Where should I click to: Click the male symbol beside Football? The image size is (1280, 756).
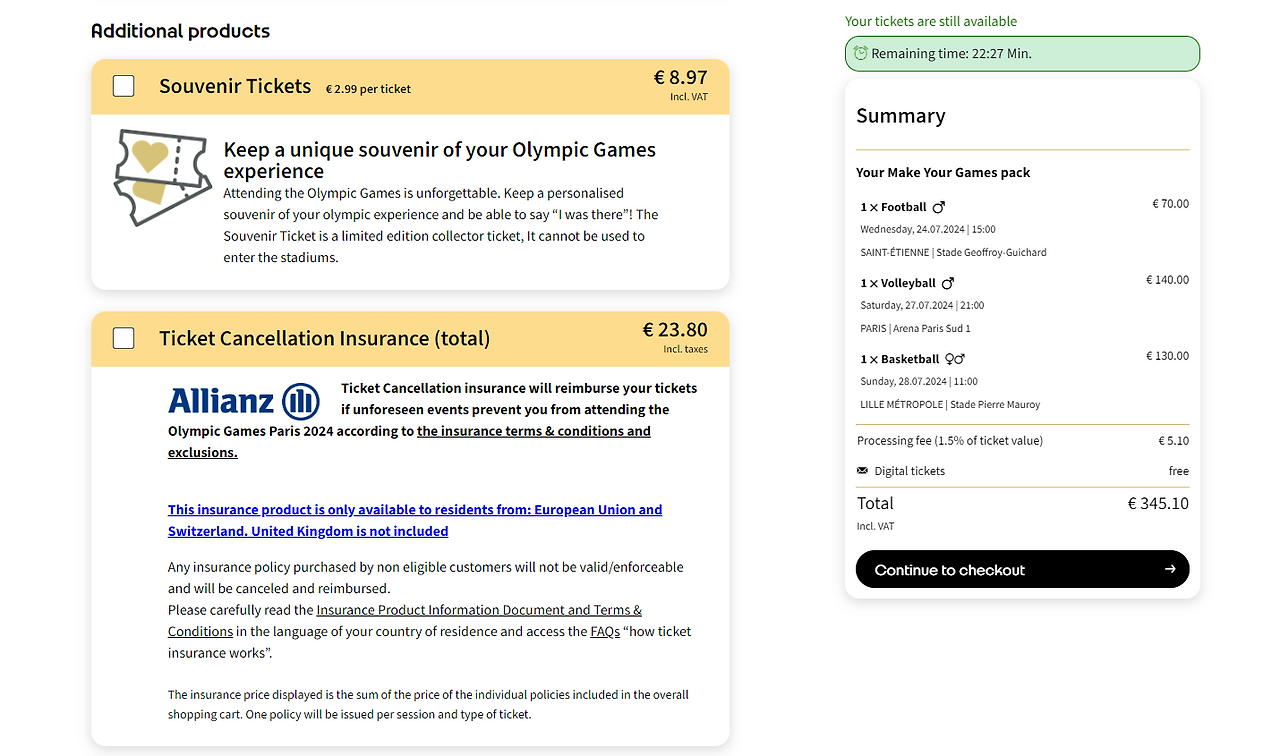[938, 208]
